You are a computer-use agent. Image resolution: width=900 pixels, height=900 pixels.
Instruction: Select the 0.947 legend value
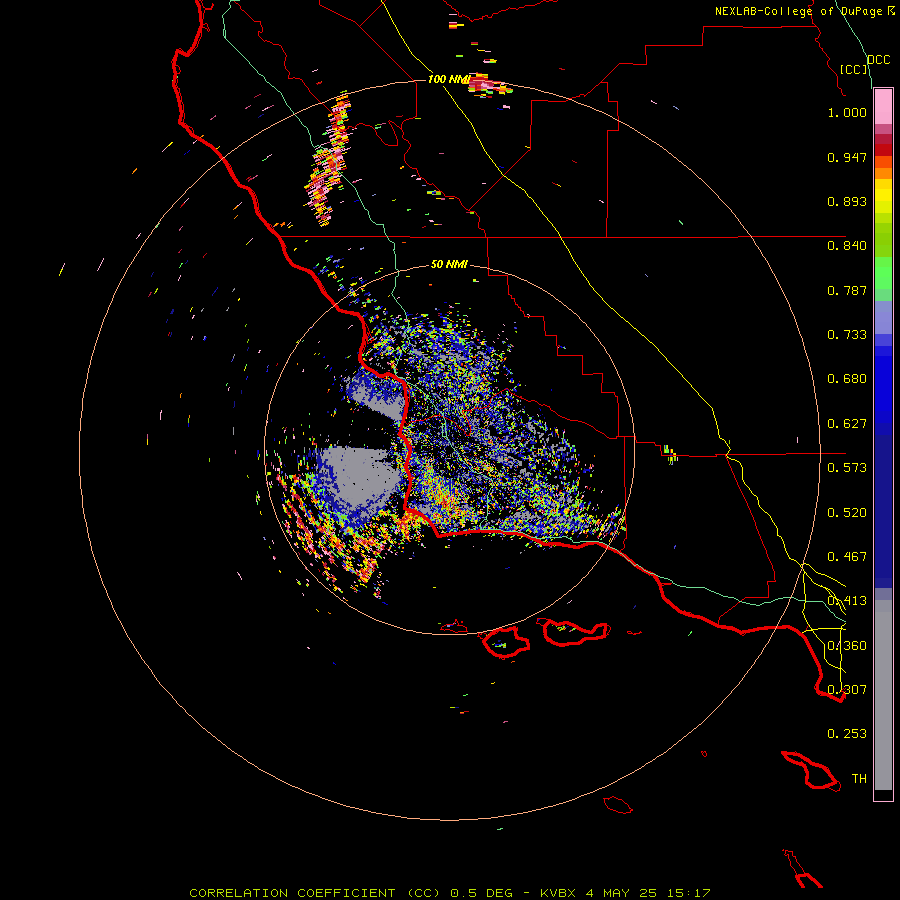click(x=847, y=157)
